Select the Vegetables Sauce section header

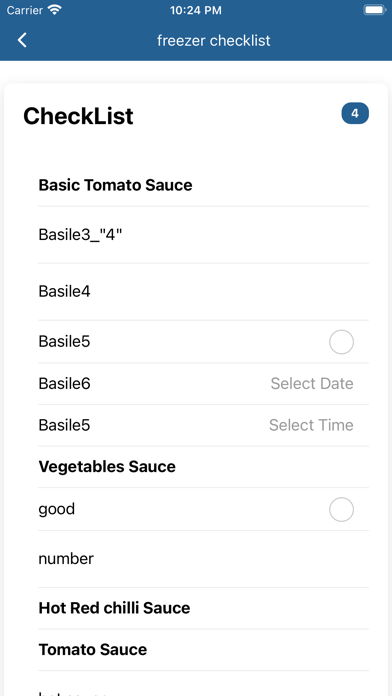(107, 467)
